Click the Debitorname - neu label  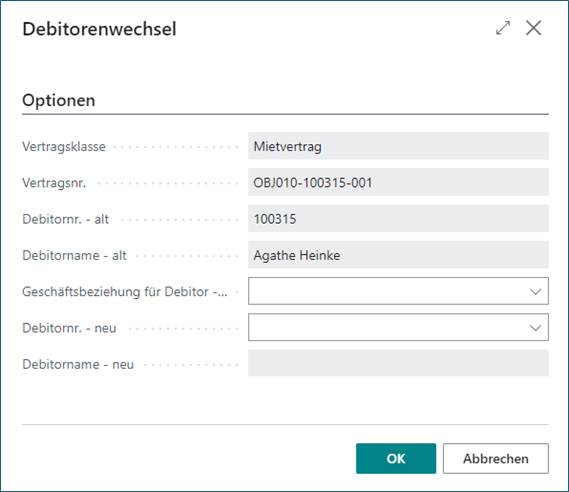point(78,364)
